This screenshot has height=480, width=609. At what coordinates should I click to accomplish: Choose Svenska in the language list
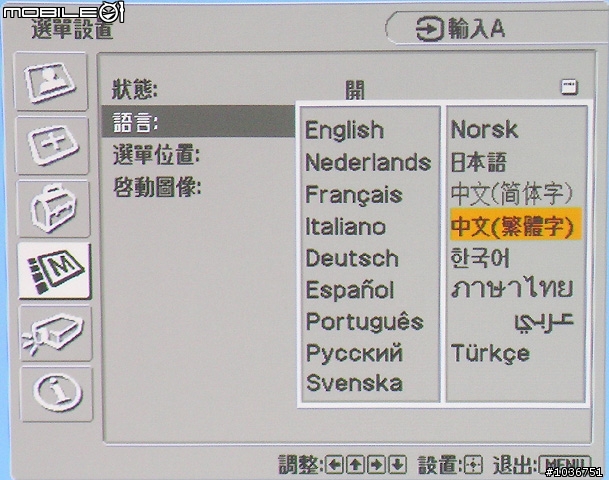click(x=354, y=383)
